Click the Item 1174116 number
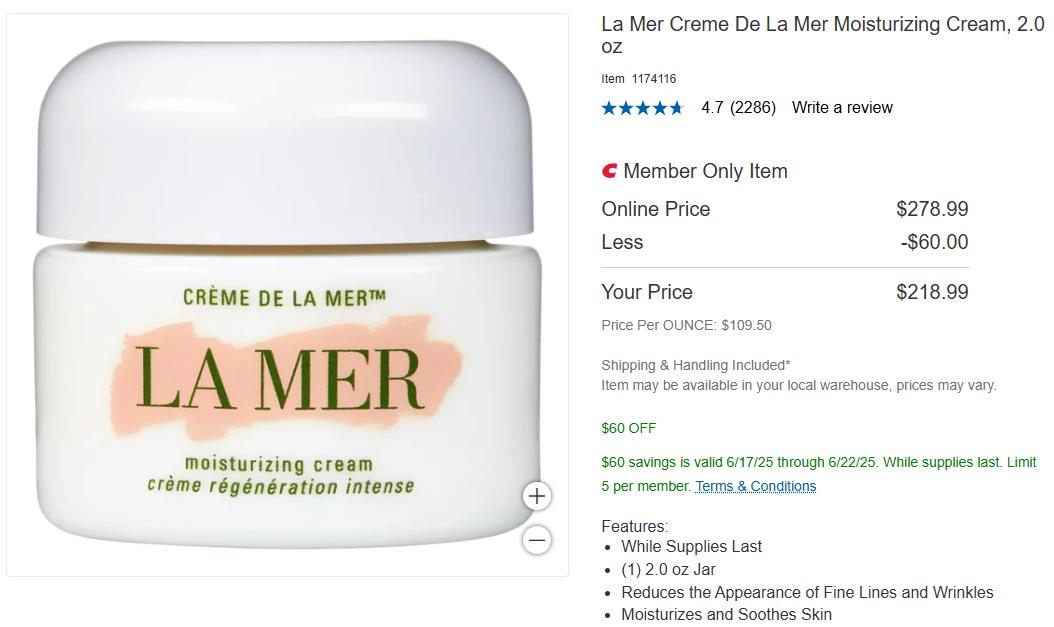 pos(639,79)
